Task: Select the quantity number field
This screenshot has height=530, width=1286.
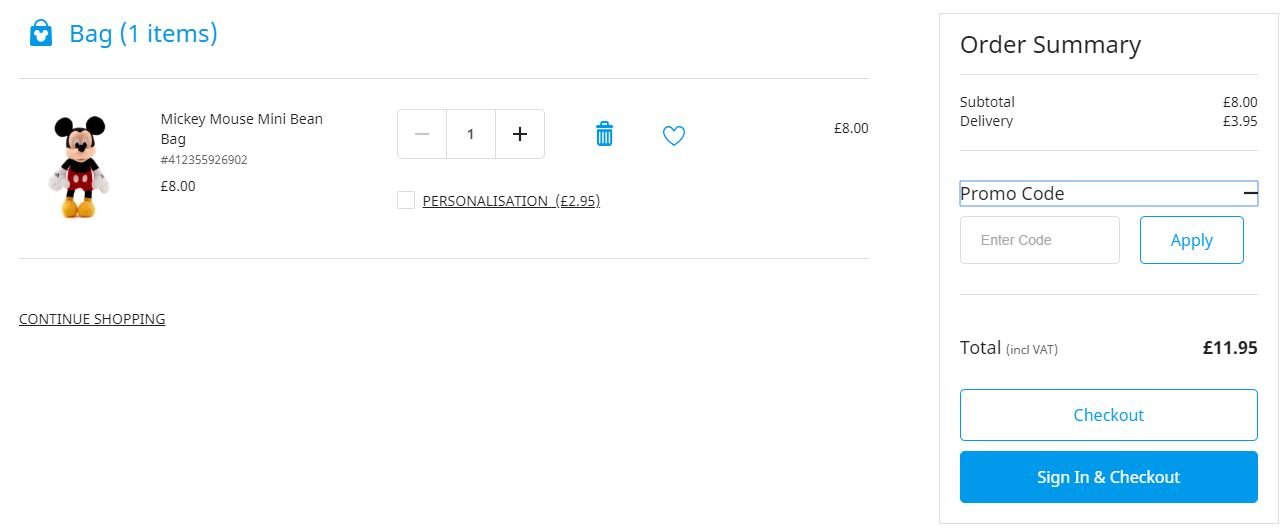Action: click(471, 134)
